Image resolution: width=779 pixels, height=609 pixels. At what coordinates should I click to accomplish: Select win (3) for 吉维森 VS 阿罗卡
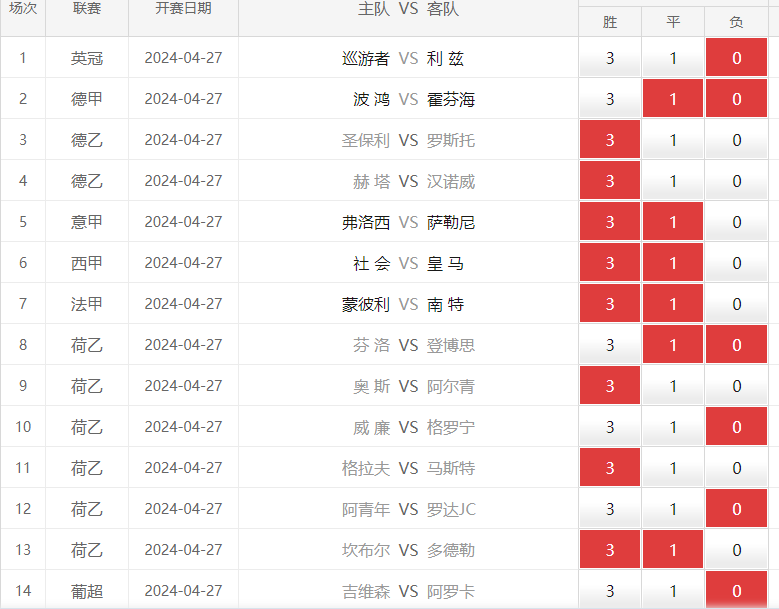[610, 590]
